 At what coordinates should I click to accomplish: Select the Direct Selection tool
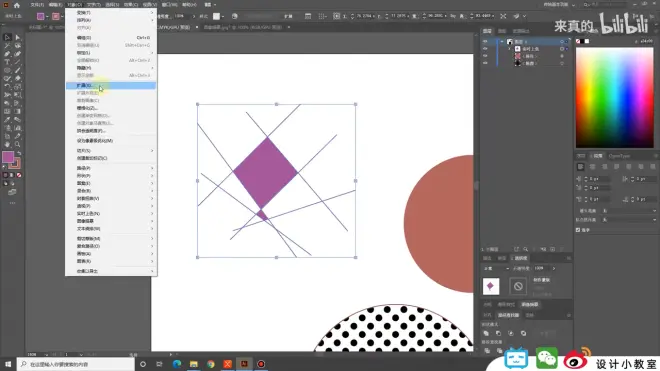(17, 37)
